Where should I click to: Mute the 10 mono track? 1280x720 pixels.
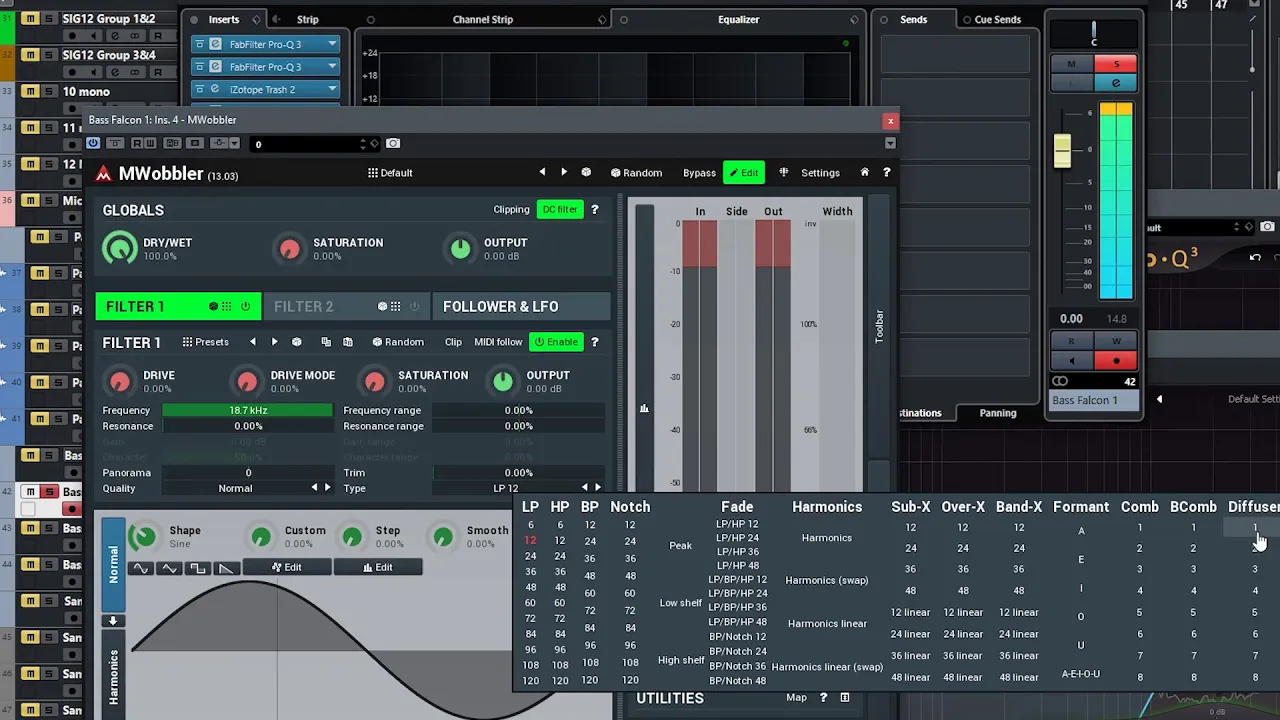coord(30,92)
